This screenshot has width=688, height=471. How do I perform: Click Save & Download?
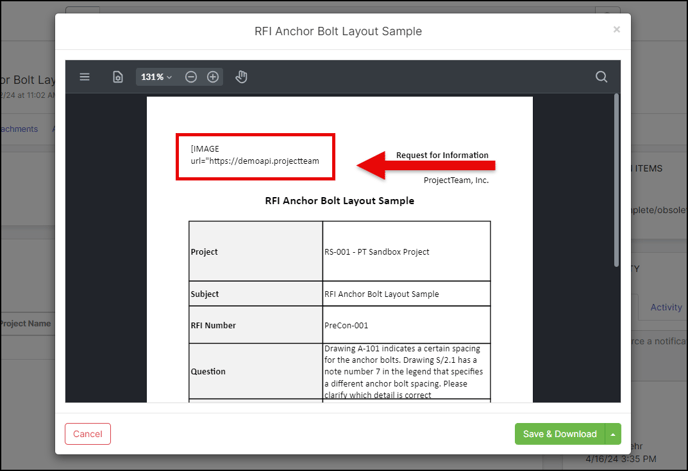560,434
